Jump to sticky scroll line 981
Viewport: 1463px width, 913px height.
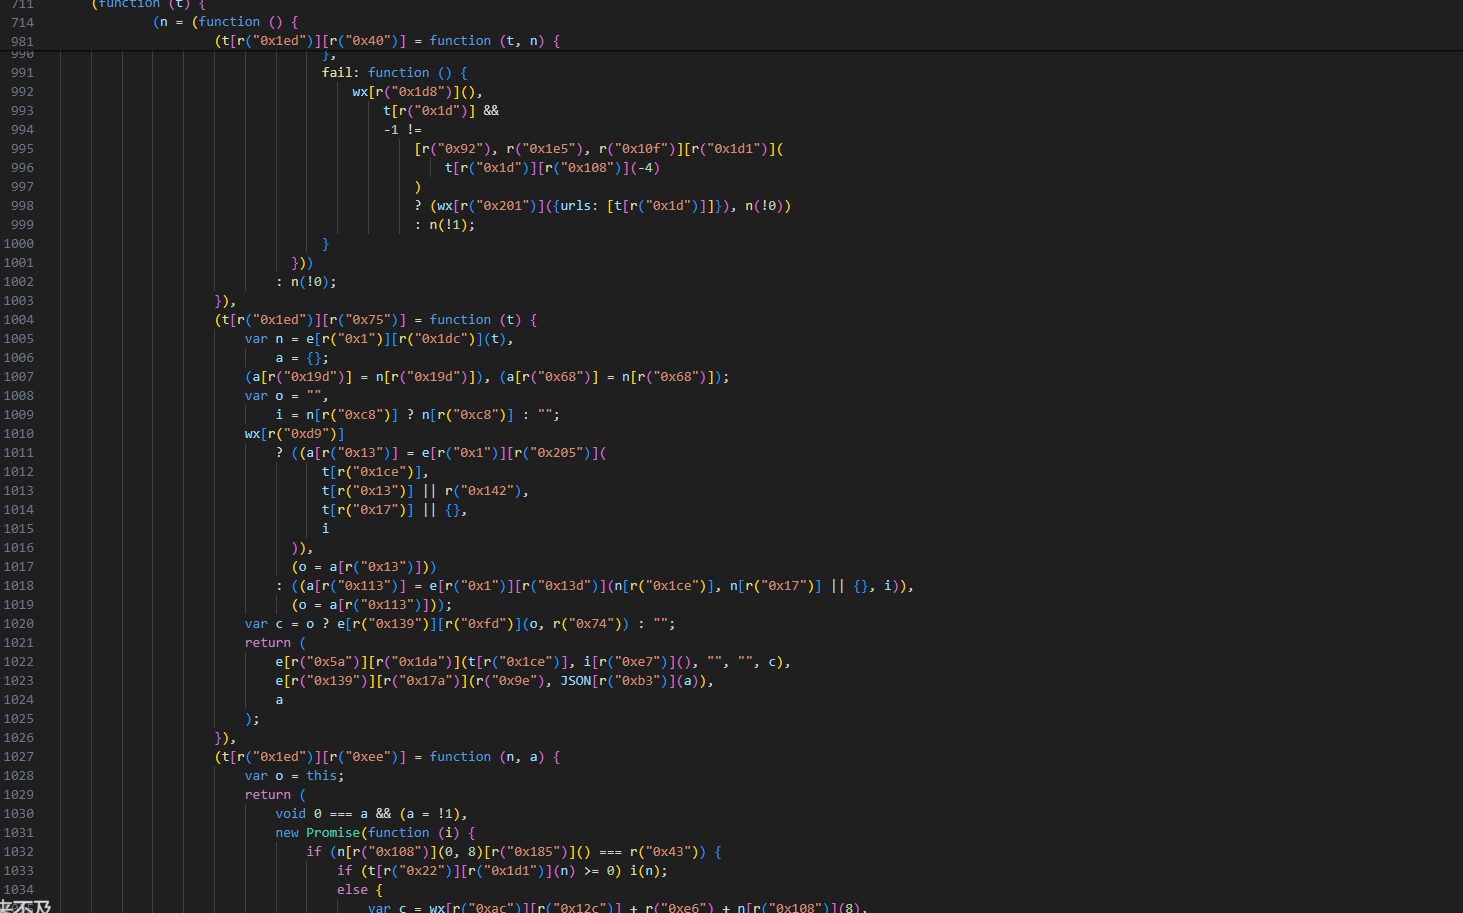click(22, 41)
